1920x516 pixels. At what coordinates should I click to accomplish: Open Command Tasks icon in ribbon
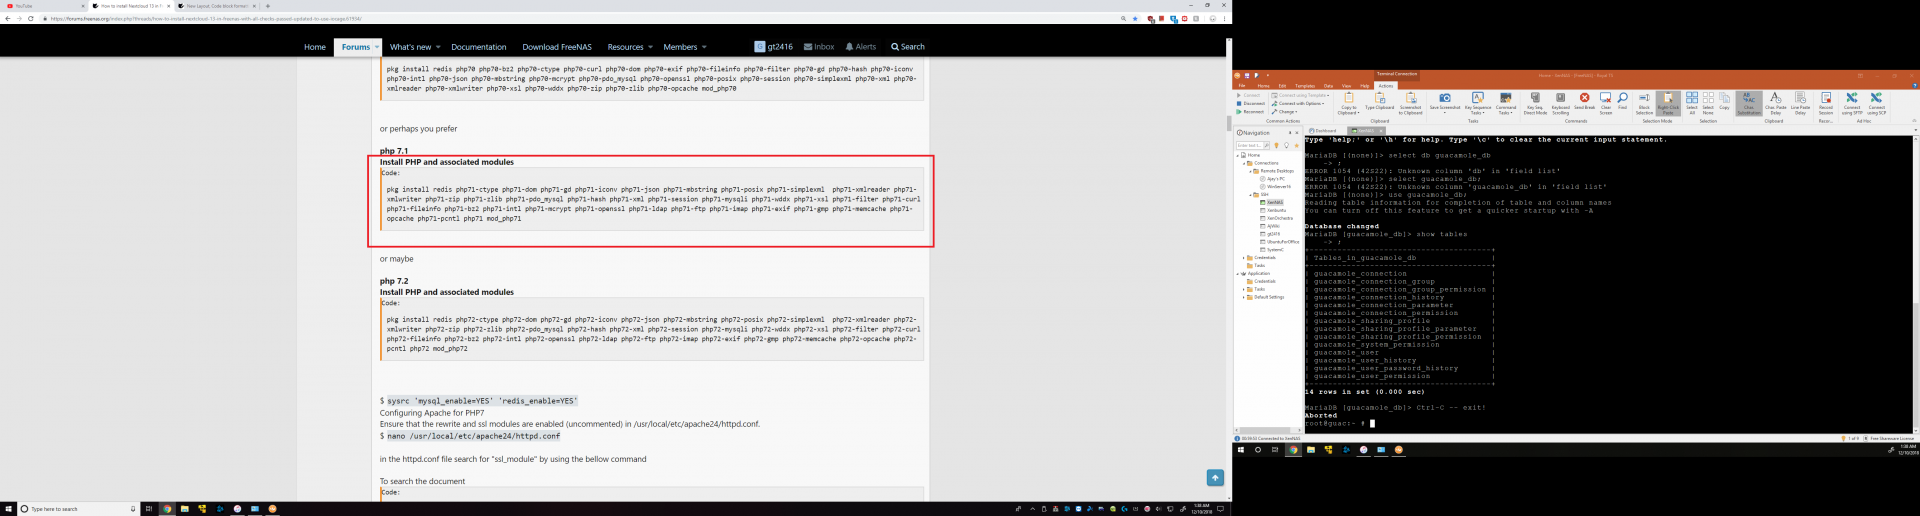click(x=1506, y=98)
